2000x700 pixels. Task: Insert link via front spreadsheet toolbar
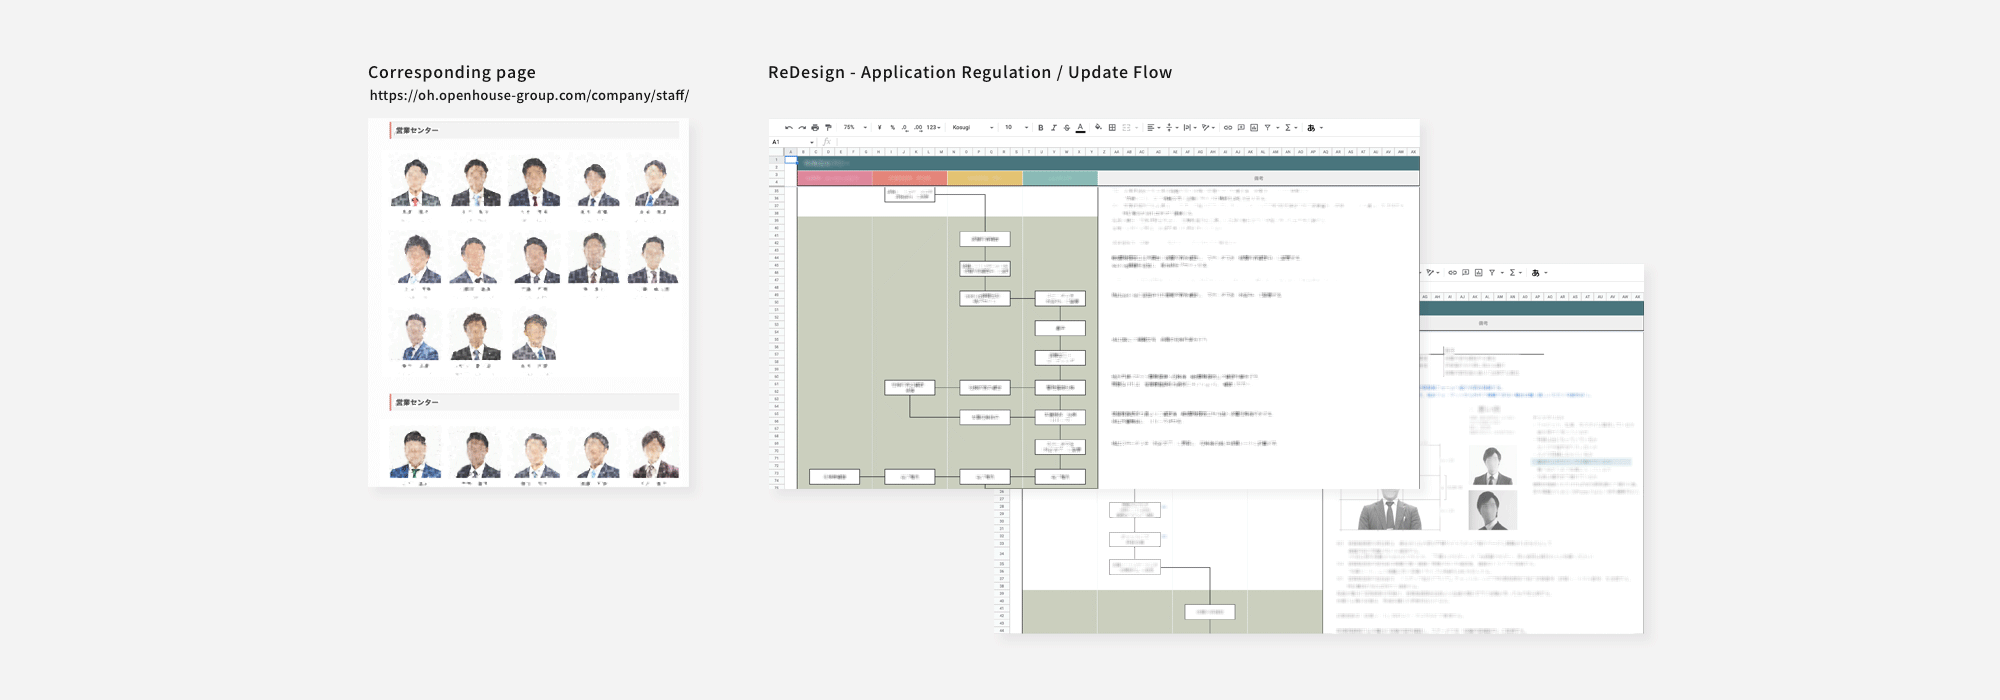click(1228, 128)
